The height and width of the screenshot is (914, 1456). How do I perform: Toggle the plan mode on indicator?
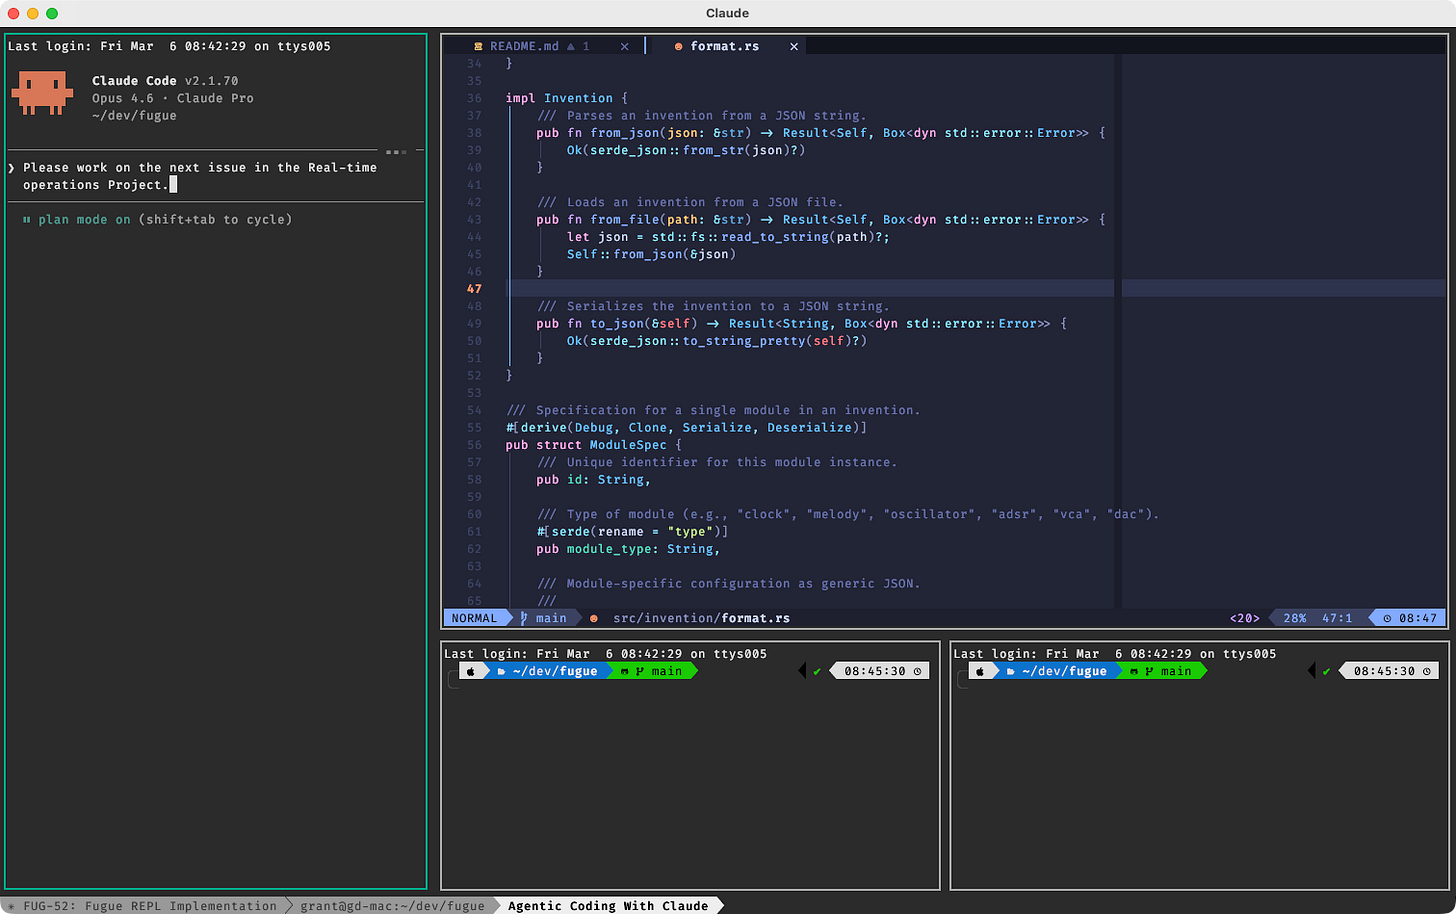(84, 219)
